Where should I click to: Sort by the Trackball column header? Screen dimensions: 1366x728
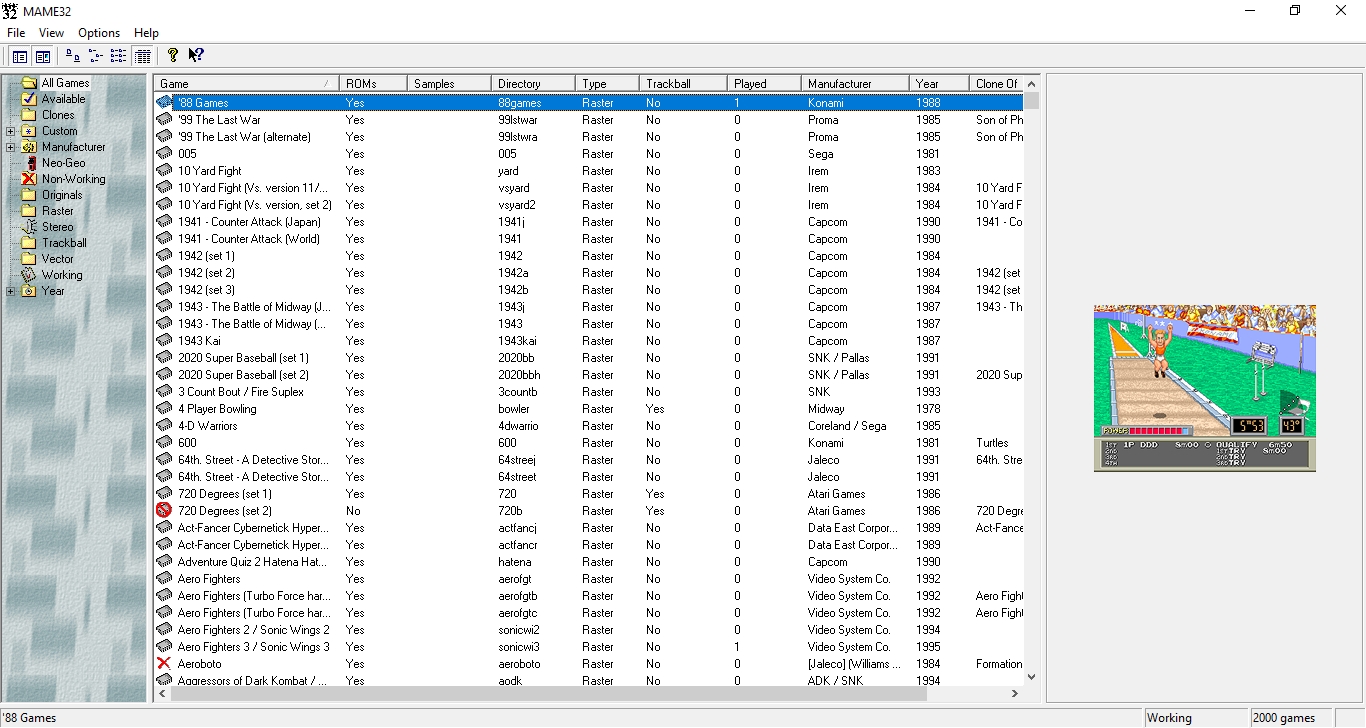point(683,84)
